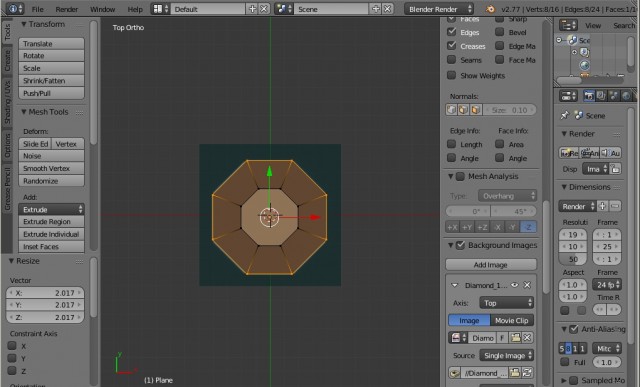Viewport: 640px width, 387px height.
Task: Add a new scene with plus icon
Action: coord(376,9)
